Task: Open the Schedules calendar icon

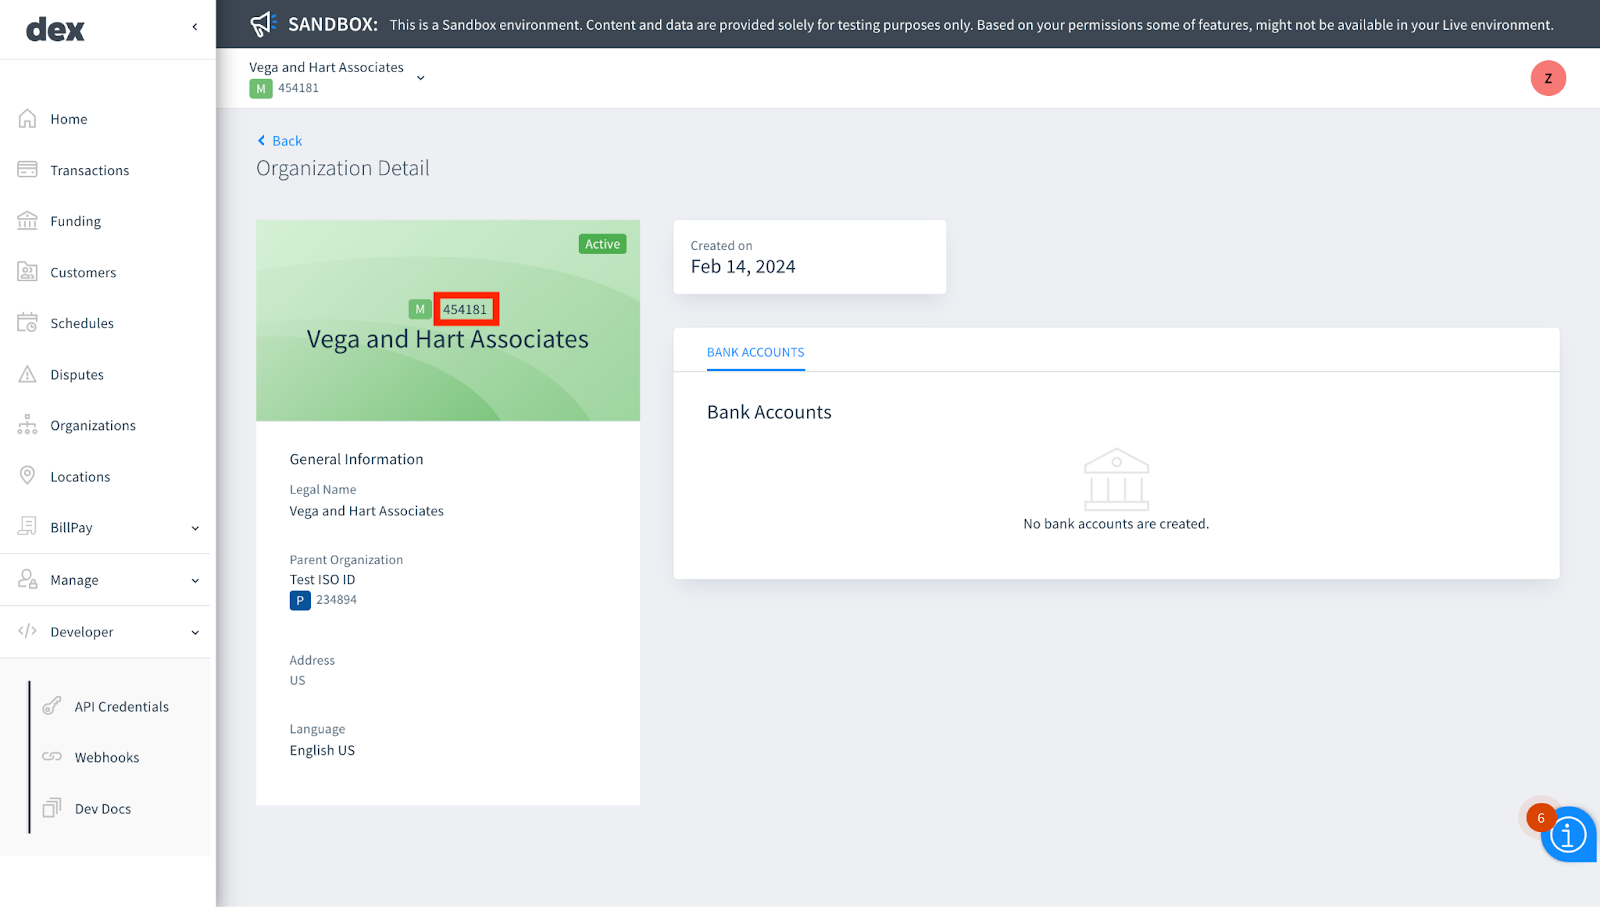Action: pyautogui.click(x=27, y=322)
